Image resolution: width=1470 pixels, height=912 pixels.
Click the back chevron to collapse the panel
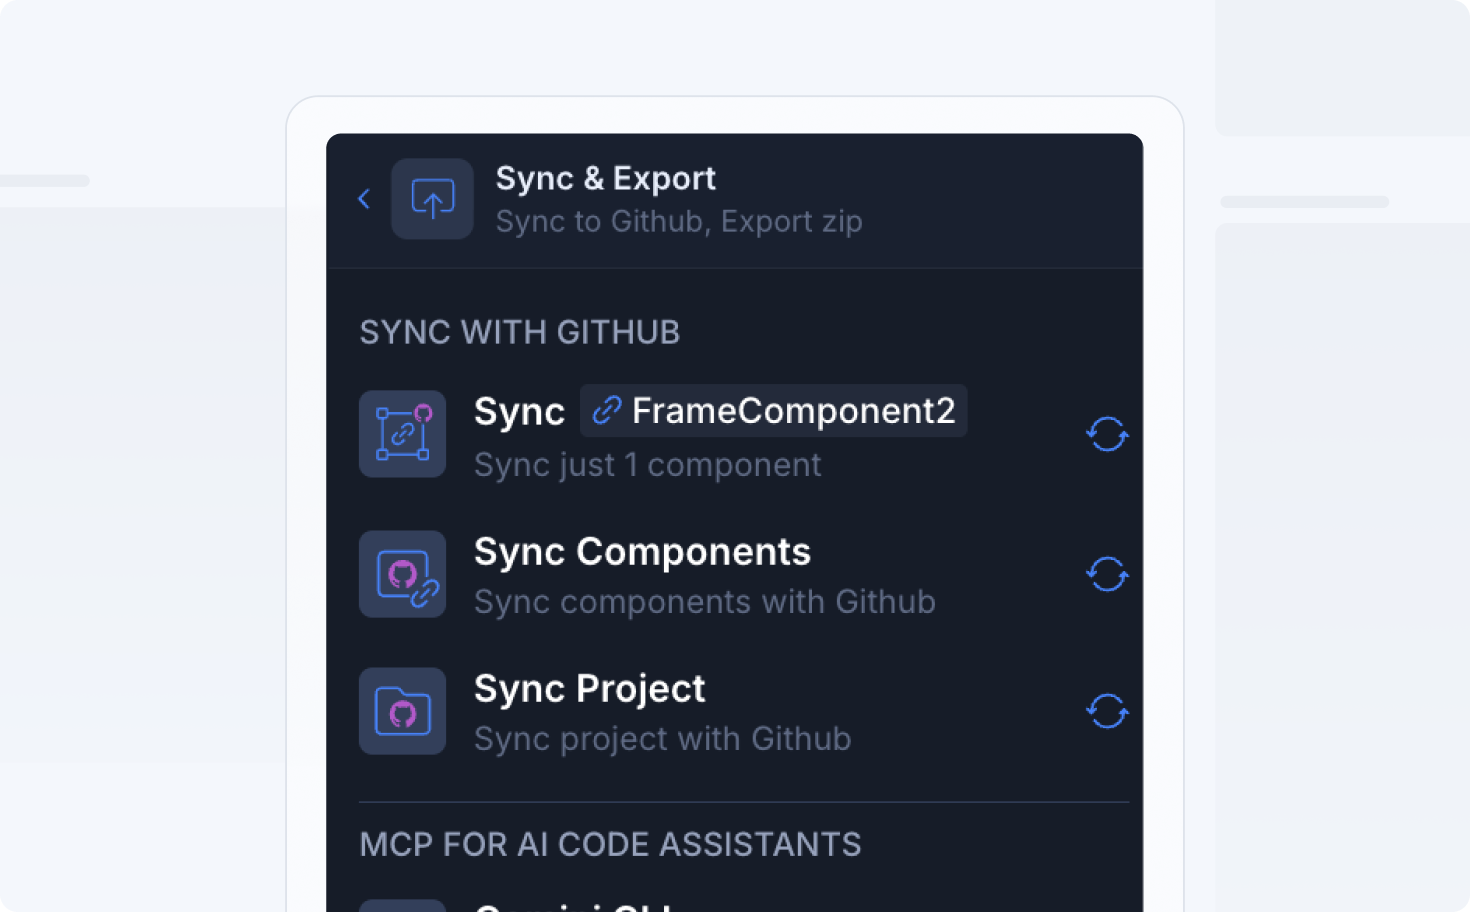click(364, 198)
